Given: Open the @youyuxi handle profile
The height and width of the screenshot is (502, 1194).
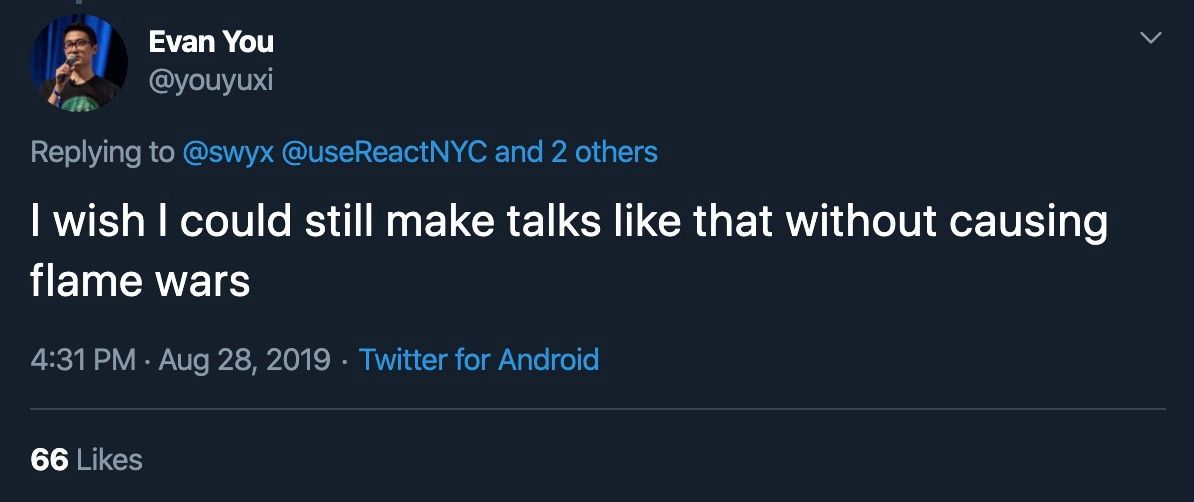Looking at the screenshot, I should coord(210,80).
